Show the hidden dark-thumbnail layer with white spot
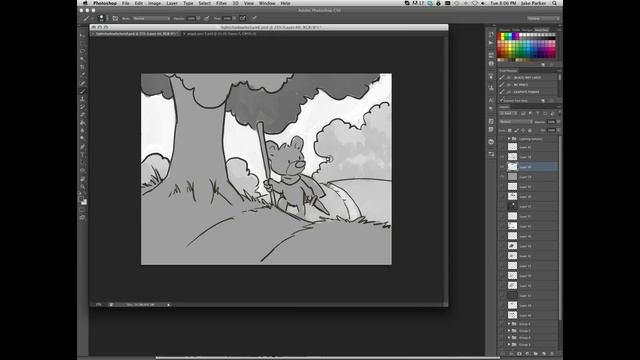This screenshot has width=640, height=360. pos(502,206)
